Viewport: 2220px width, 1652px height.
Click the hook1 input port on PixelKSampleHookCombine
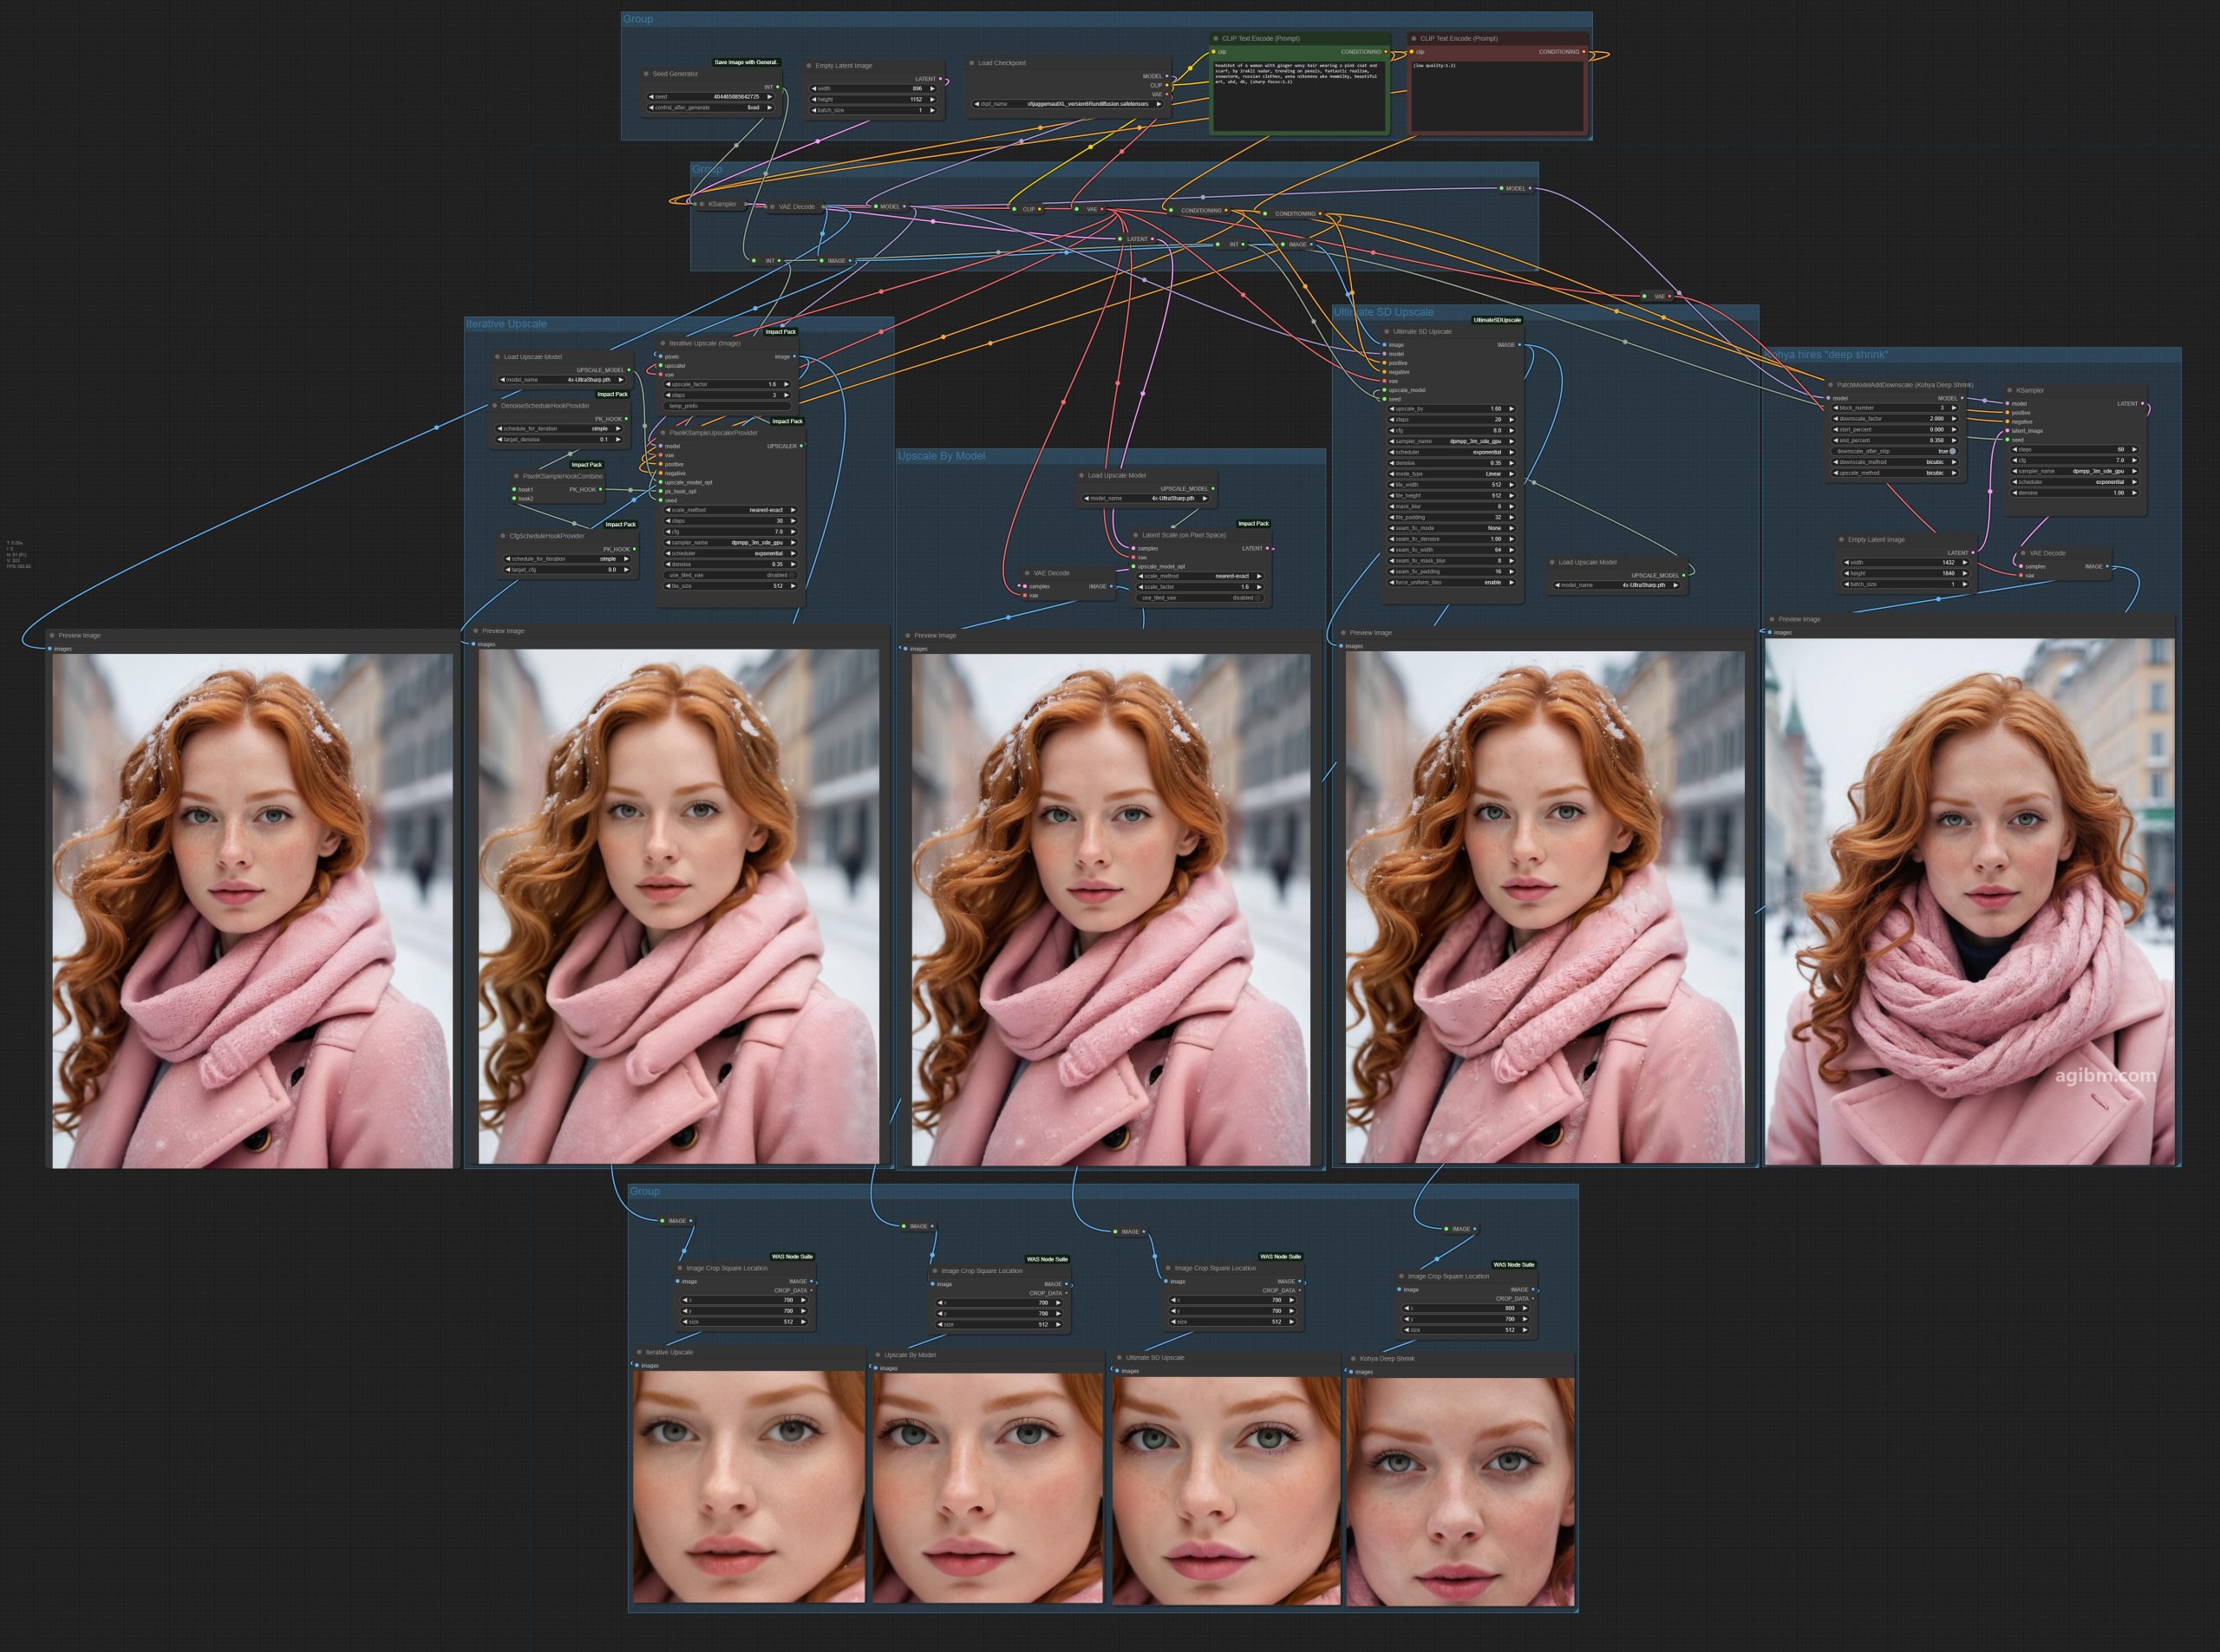click(515, 489)
